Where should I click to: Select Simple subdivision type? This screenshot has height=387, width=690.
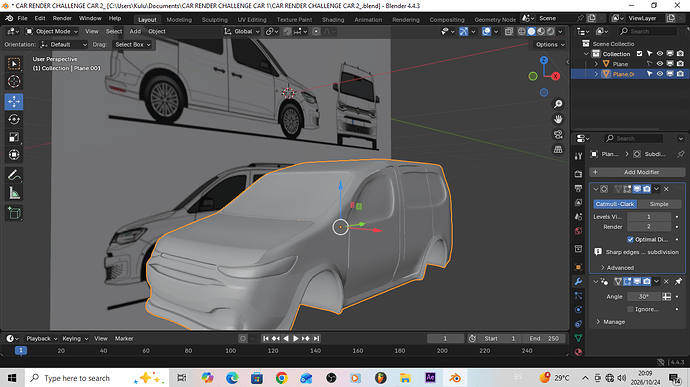click(659, 204)
